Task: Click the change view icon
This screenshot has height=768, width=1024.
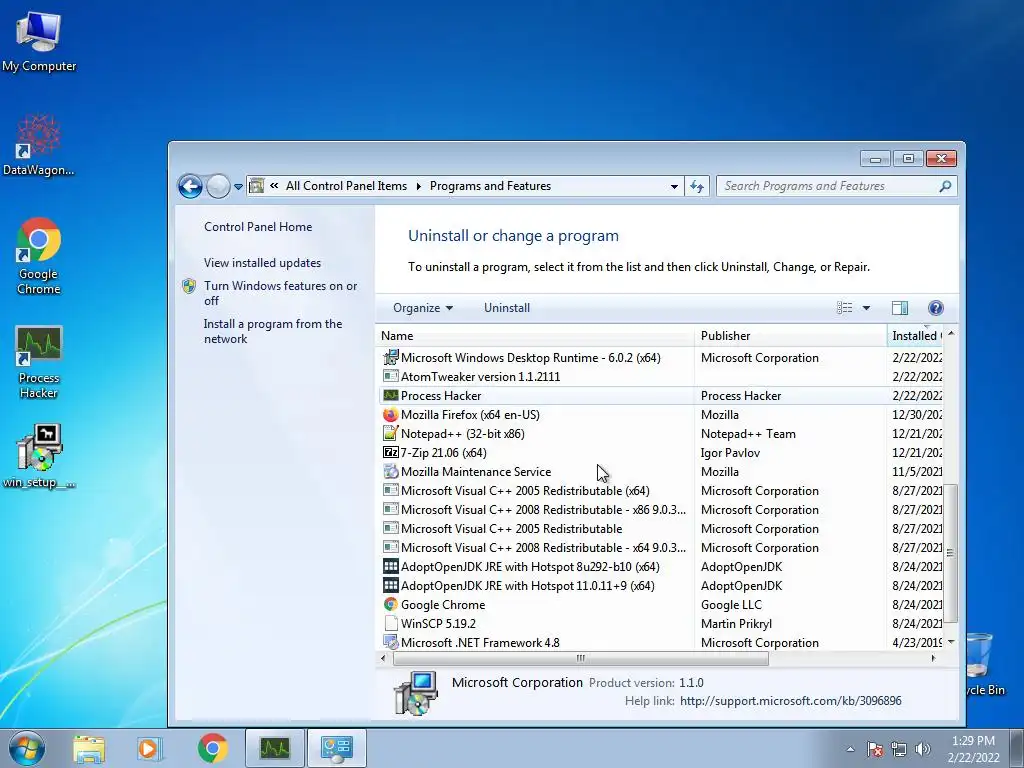Action: [x=844, y=308]
